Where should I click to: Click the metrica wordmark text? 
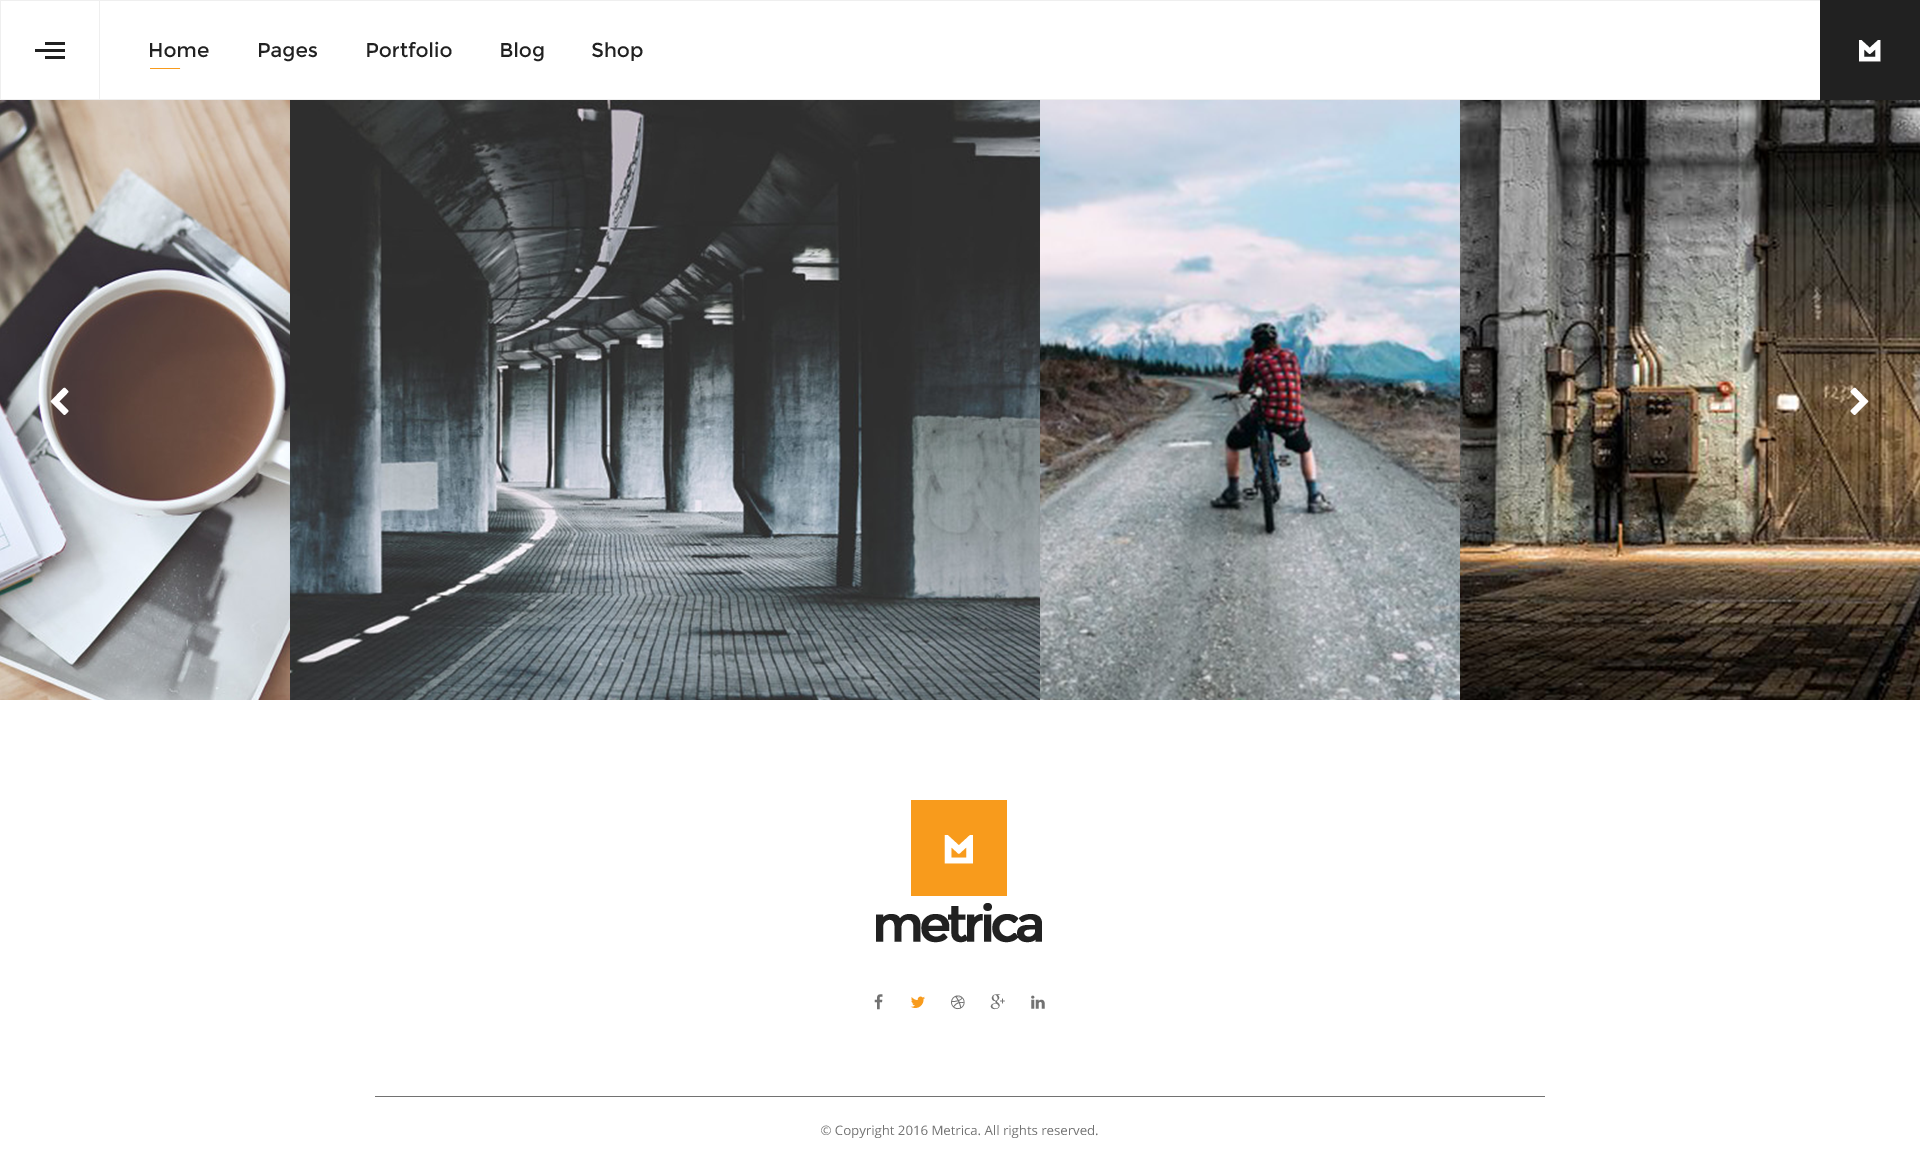[959, 923]
